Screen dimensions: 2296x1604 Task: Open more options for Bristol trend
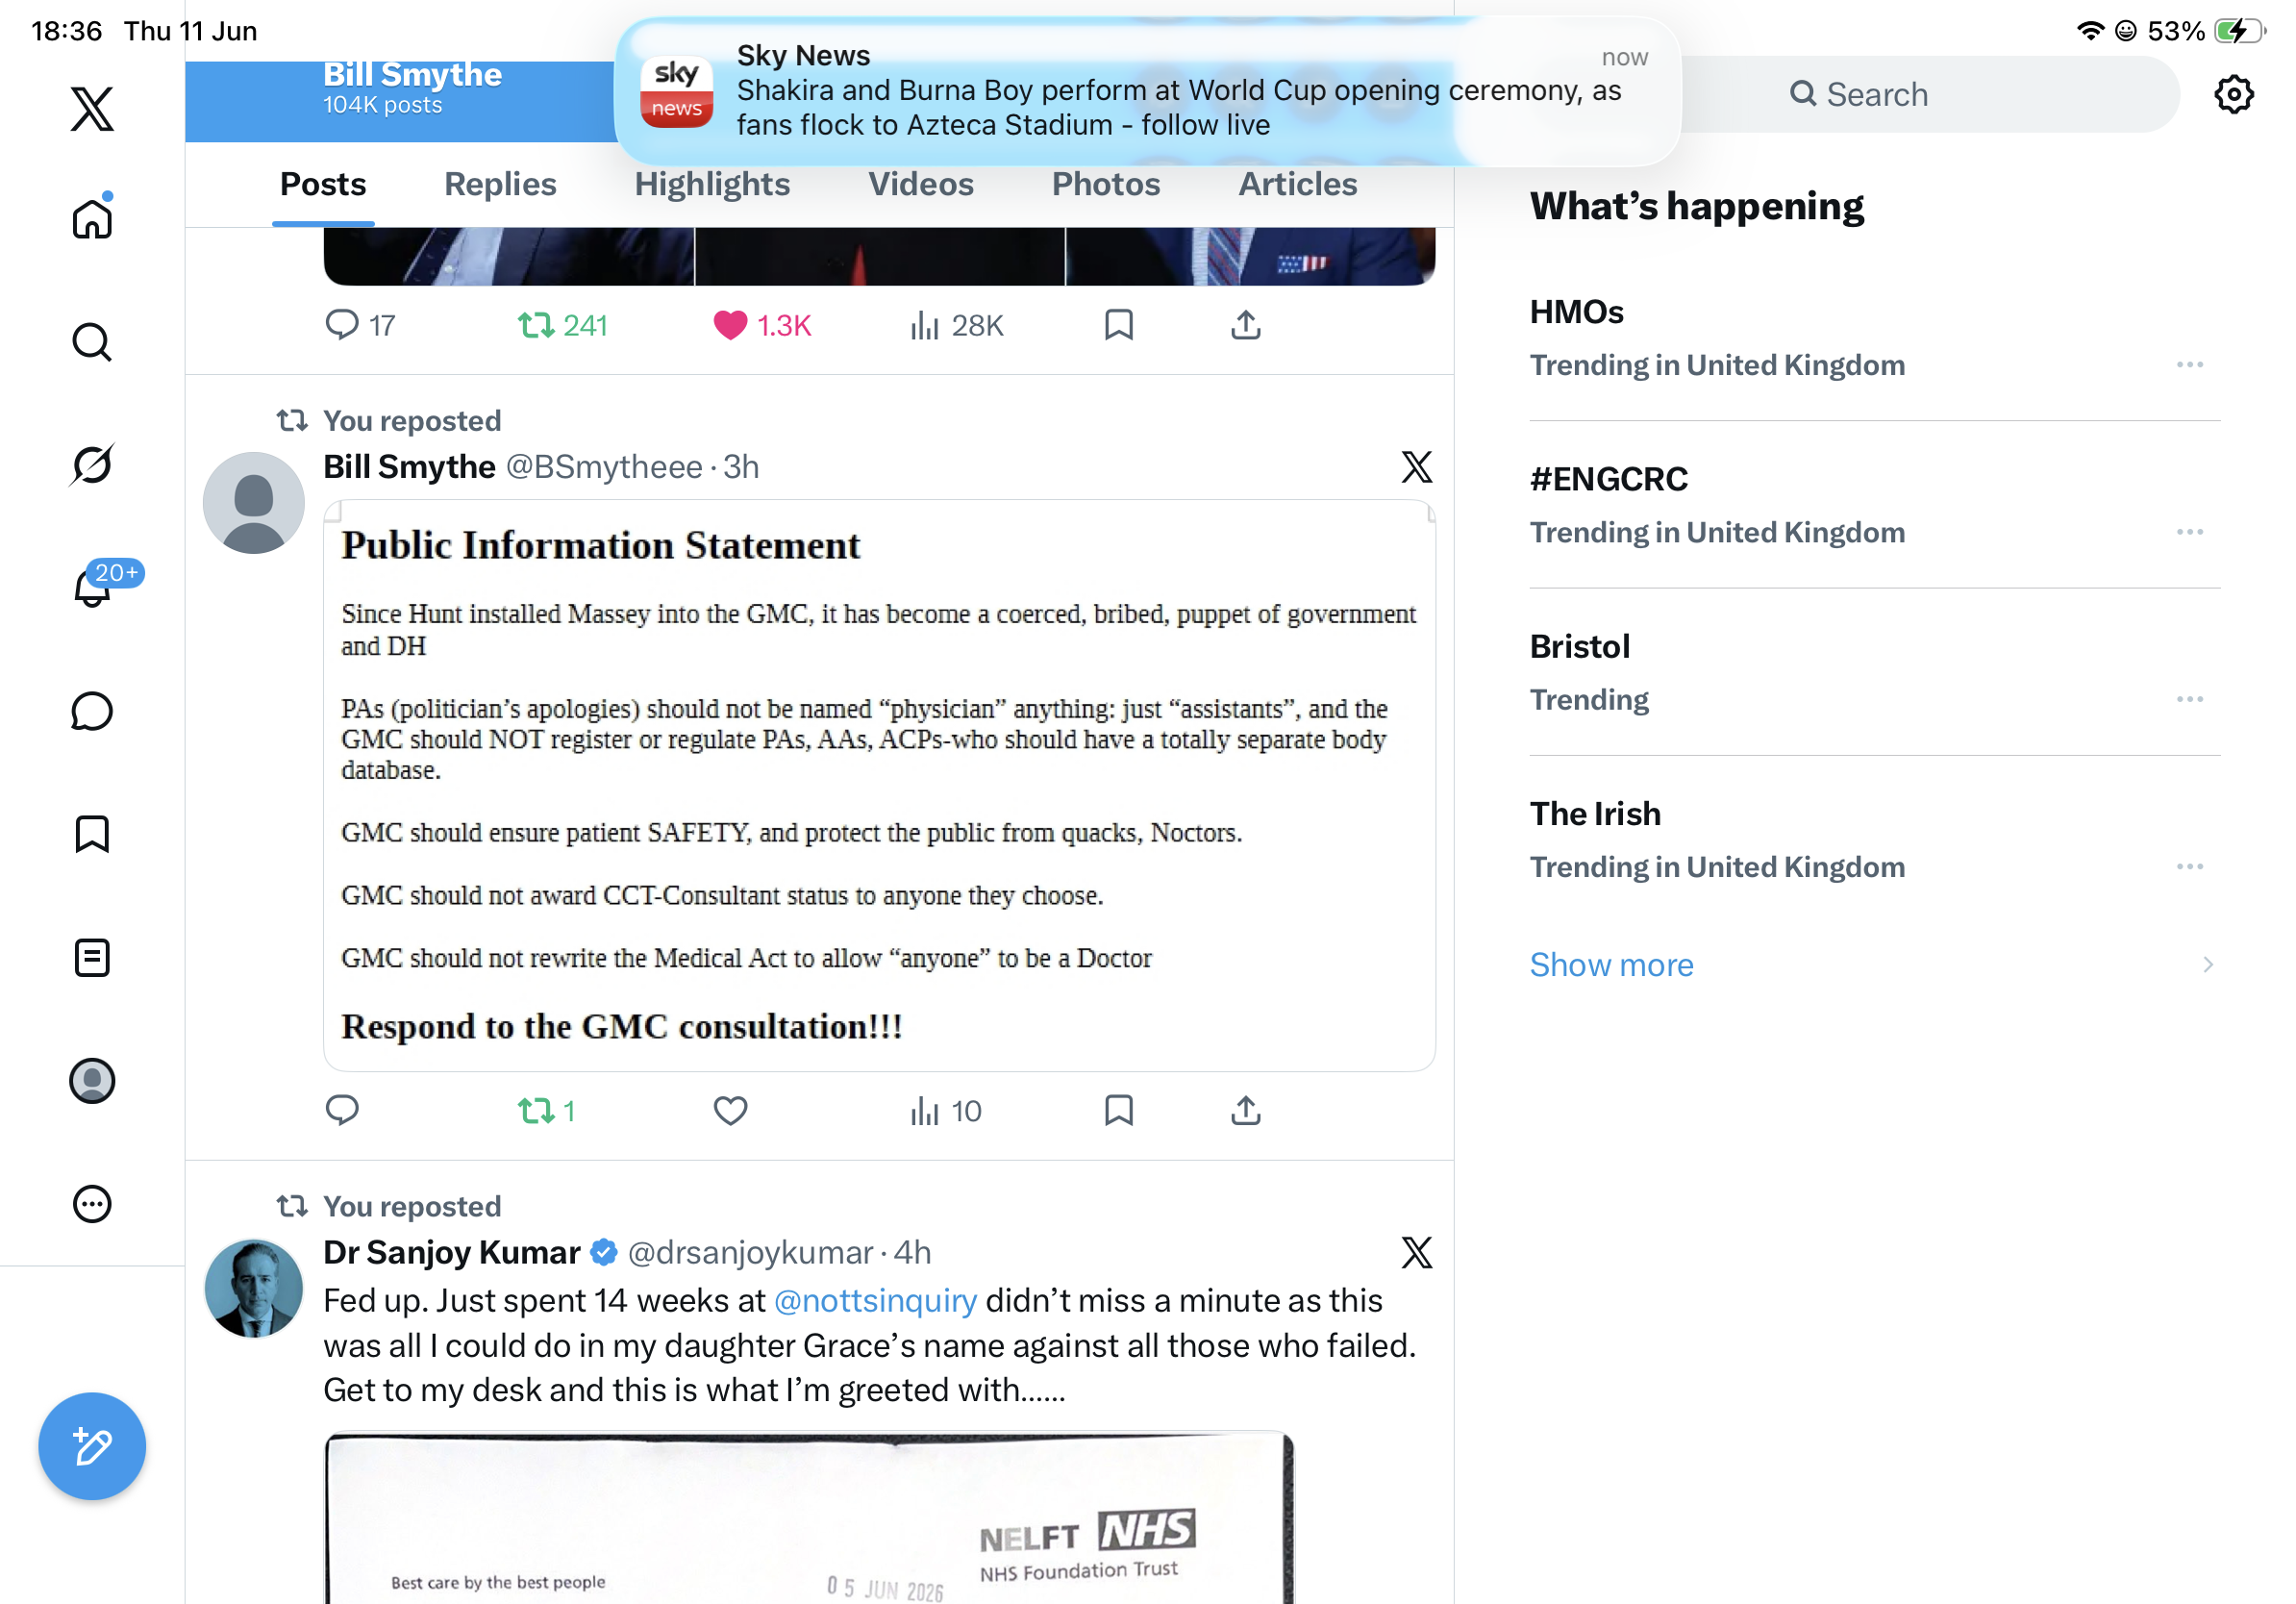(x=2189, y=699)
